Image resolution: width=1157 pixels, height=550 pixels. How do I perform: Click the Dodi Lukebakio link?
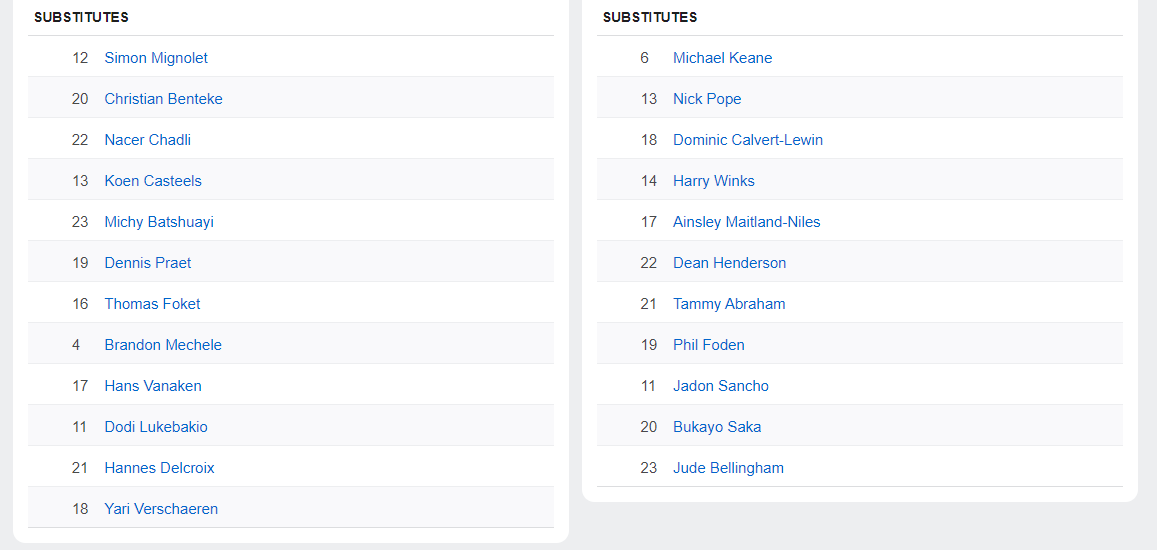pyautogui.click(x=156, y=427)
